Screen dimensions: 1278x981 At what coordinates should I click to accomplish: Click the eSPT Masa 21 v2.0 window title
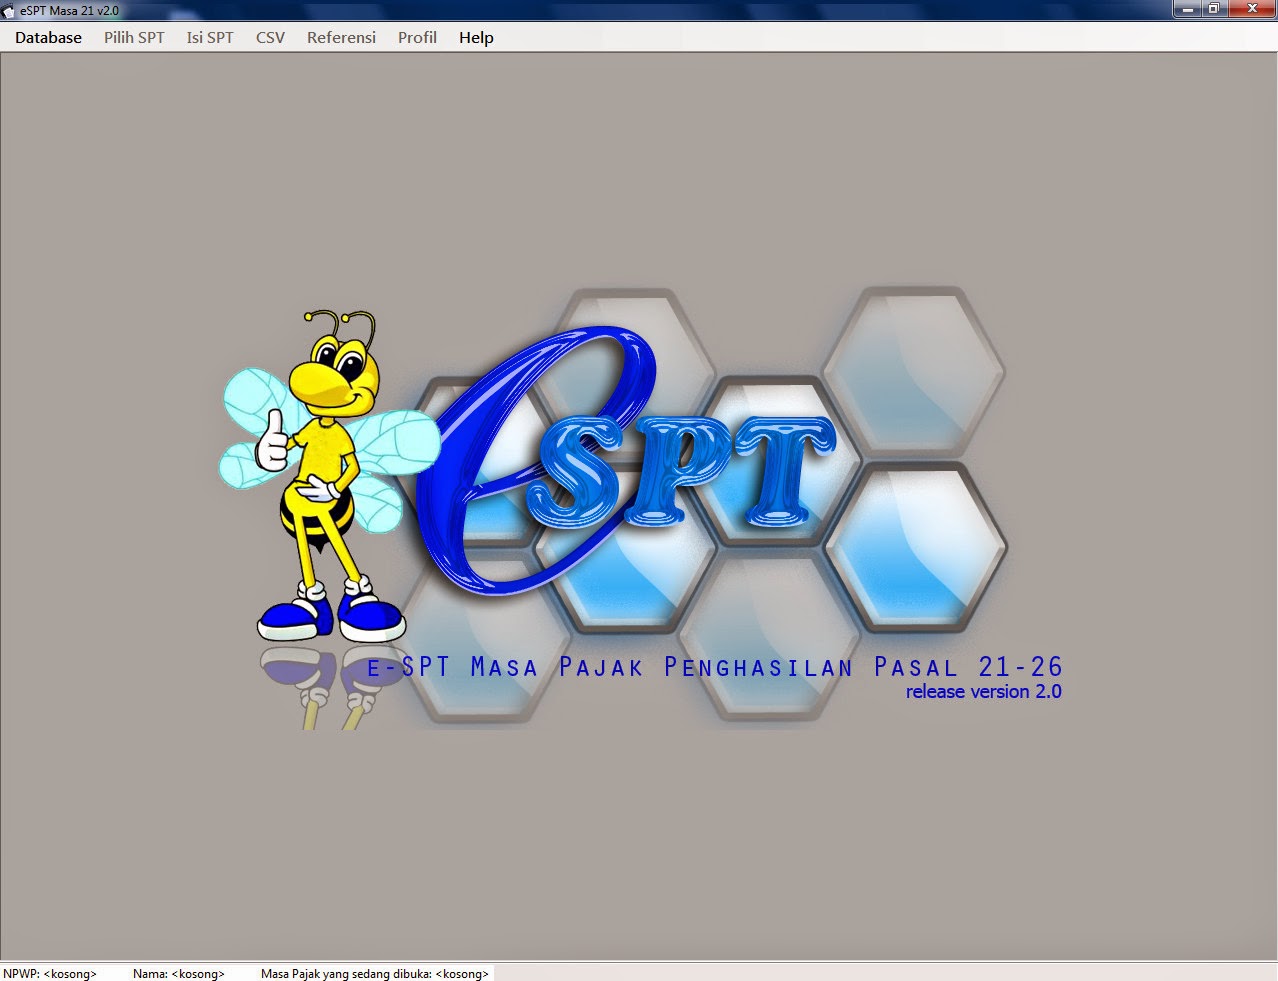[x=69, y=11]
